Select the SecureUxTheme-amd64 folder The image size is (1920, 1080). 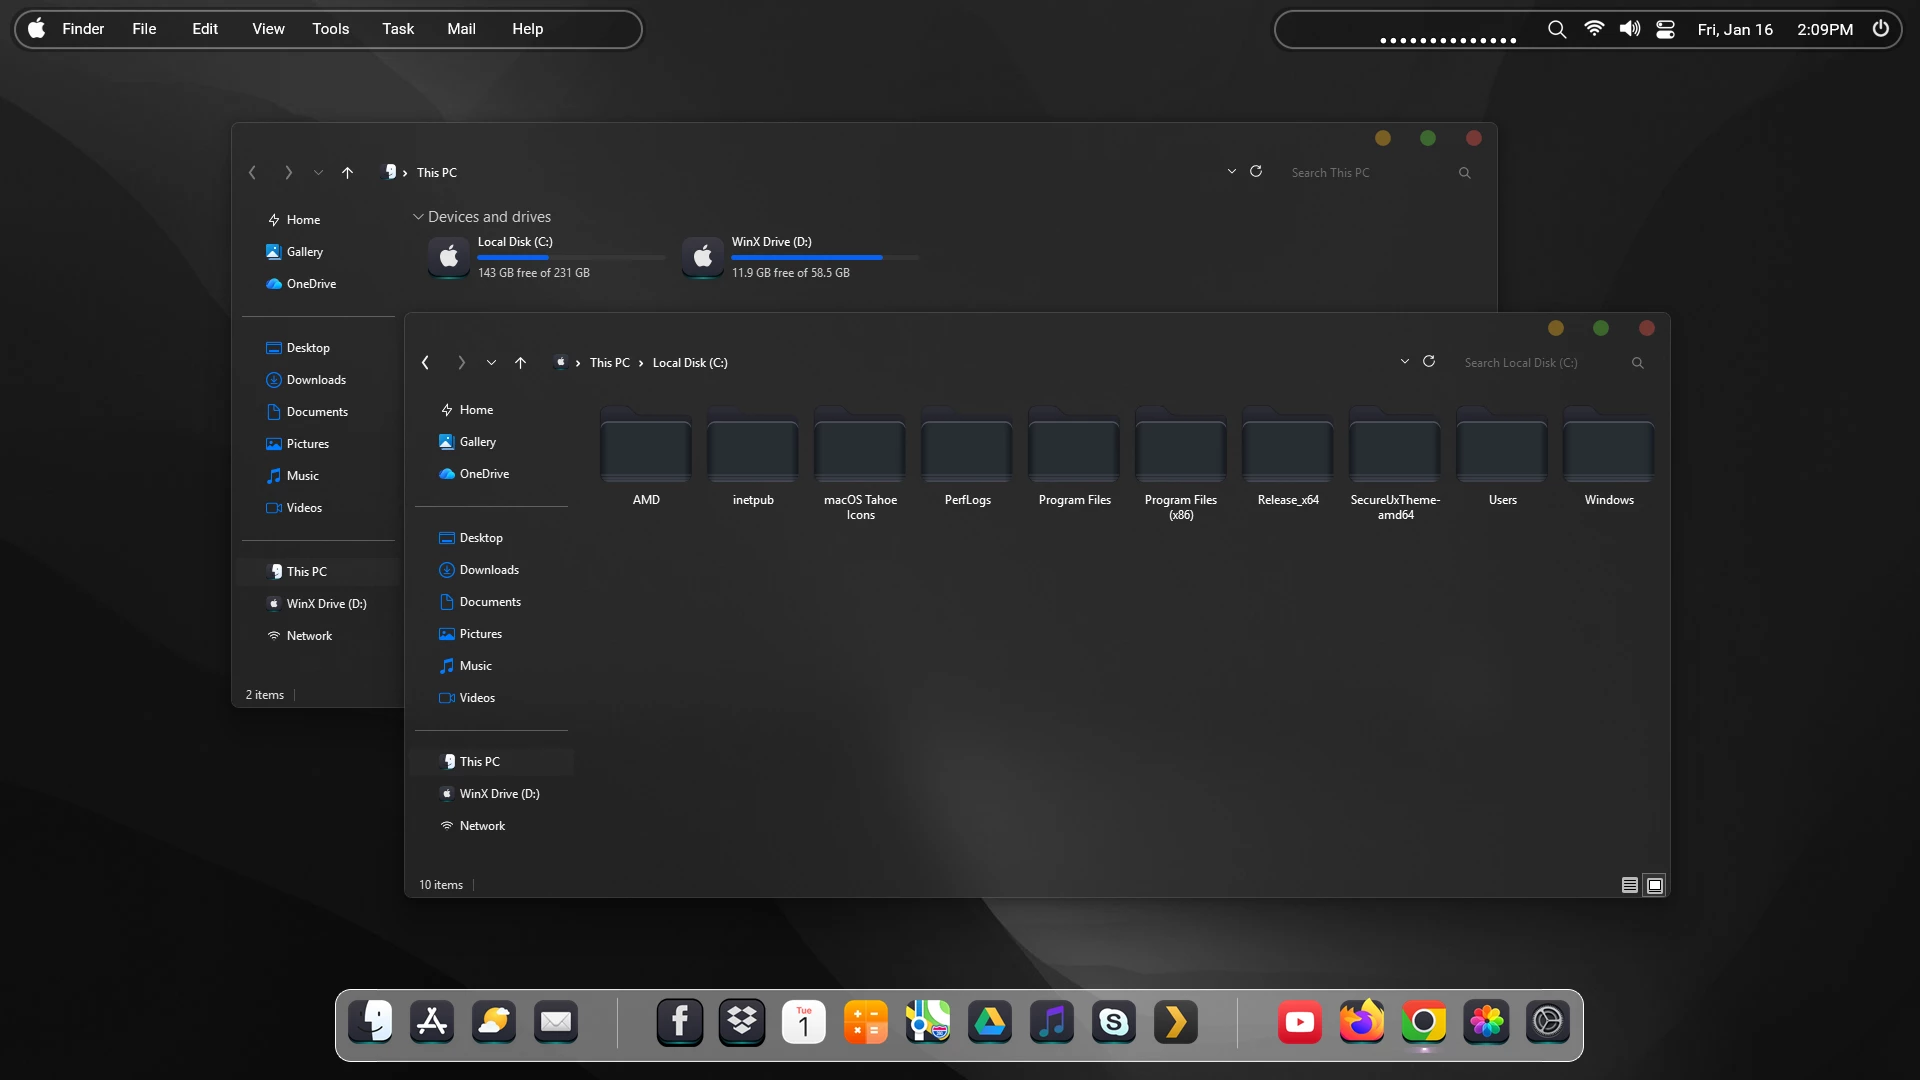pyautogui.click(x=1395, y=464)
